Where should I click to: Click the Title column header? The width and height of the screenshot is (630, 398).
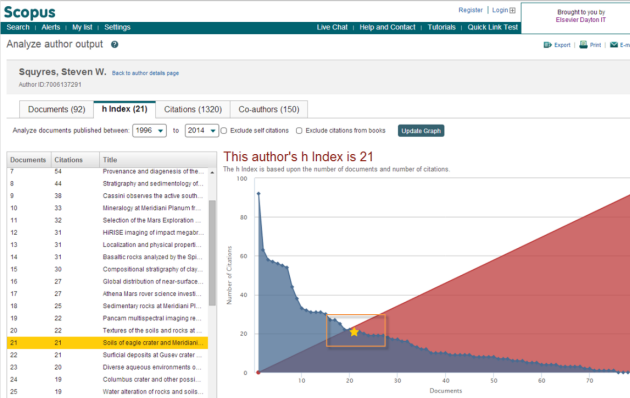[x=158, y=160]
